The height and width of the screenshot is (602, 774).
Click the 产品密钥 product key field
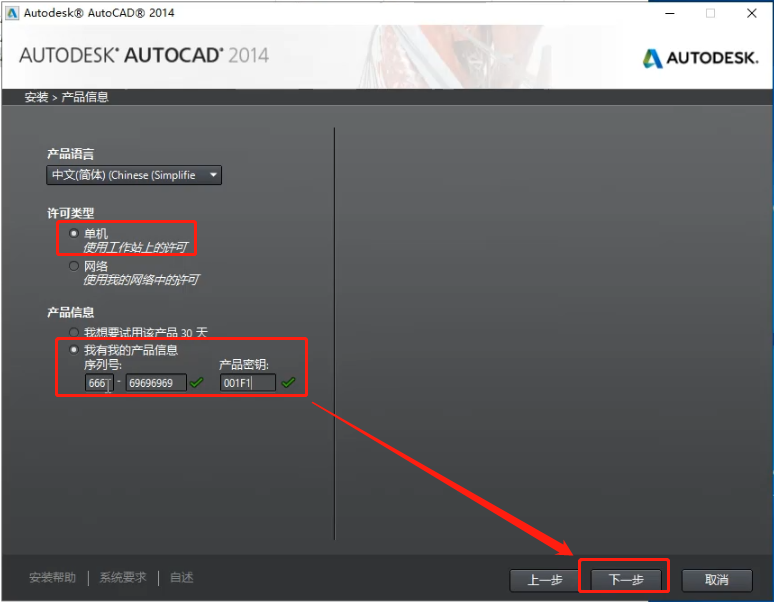tap(248, 383)
